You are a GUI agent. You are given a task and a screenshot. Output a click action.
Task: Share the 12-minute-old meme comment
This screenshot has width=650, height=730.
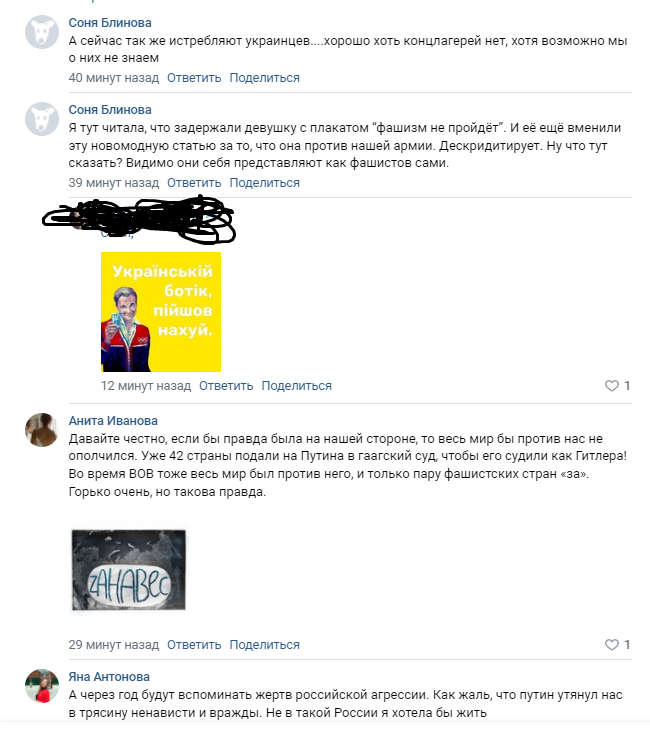[x=297, y=386]
